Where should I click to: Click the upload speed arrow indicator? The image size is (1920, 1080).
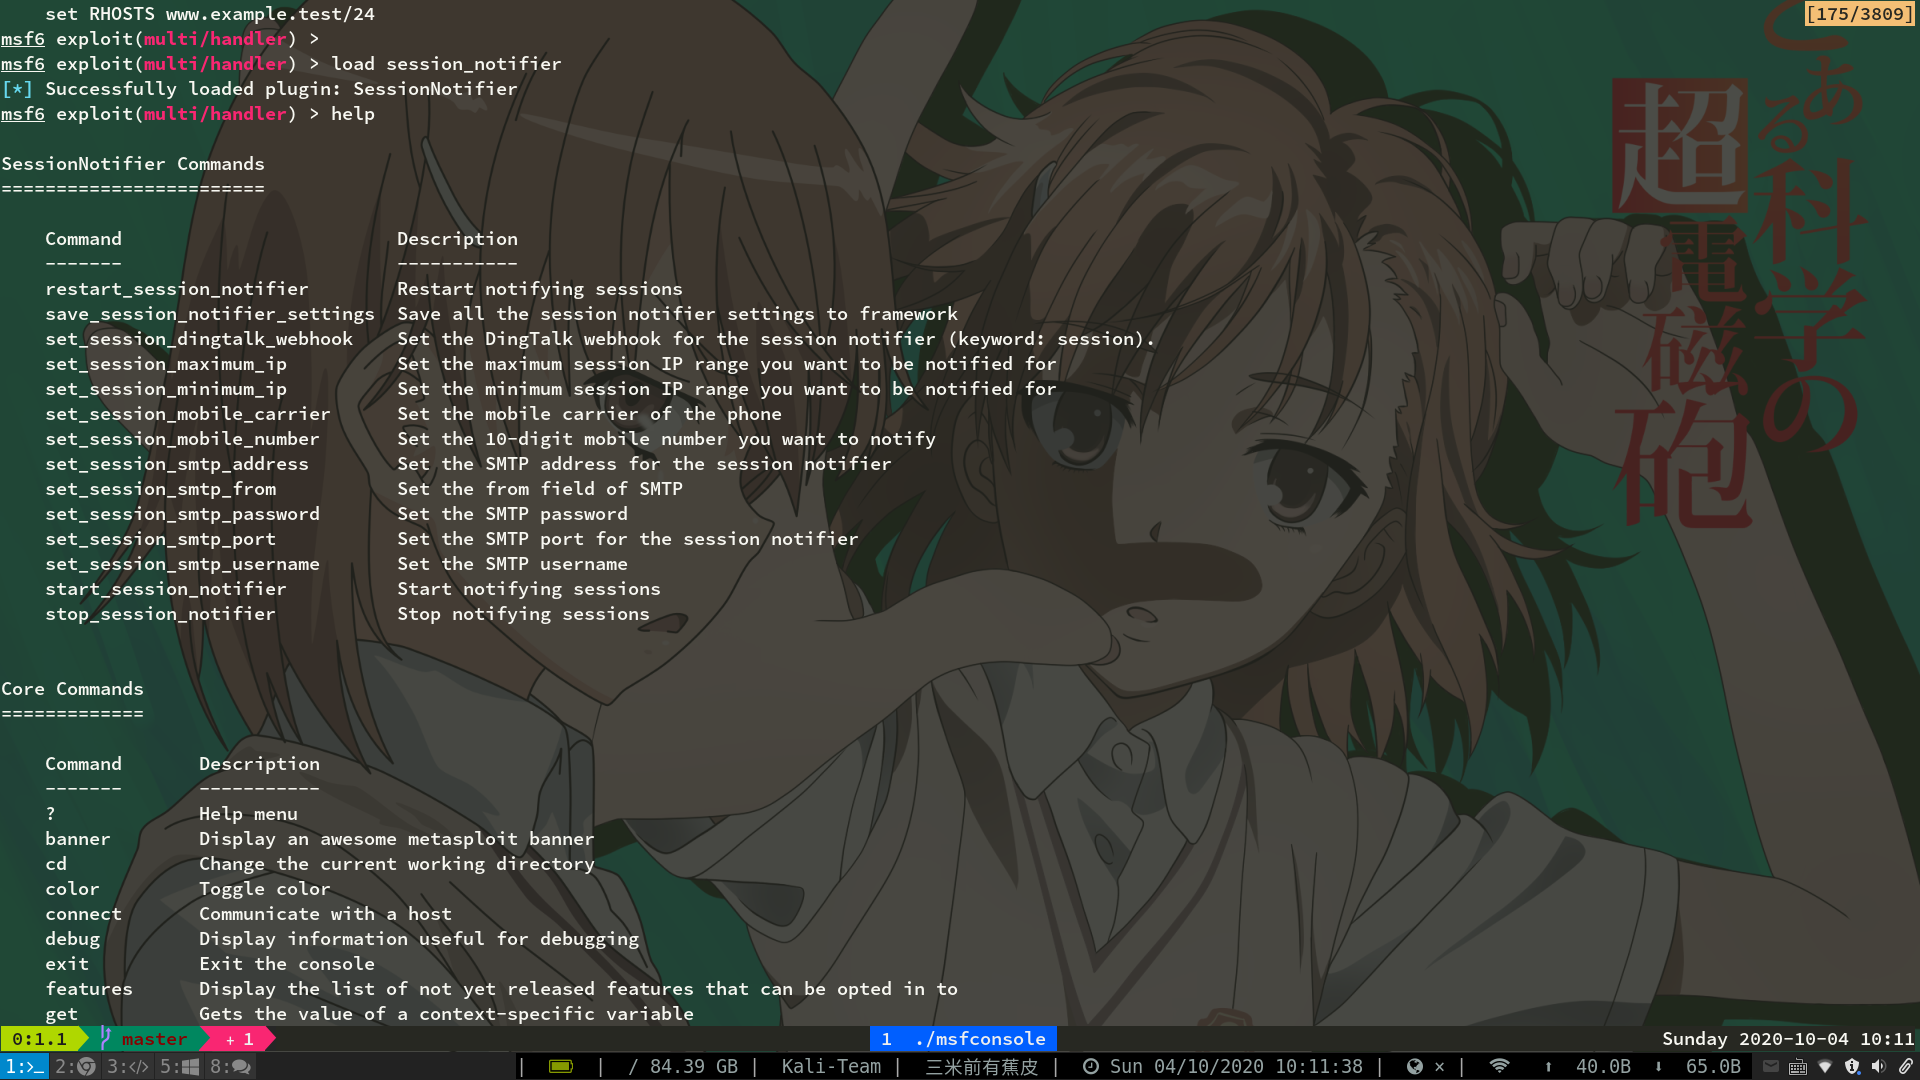point(1548,1067)
